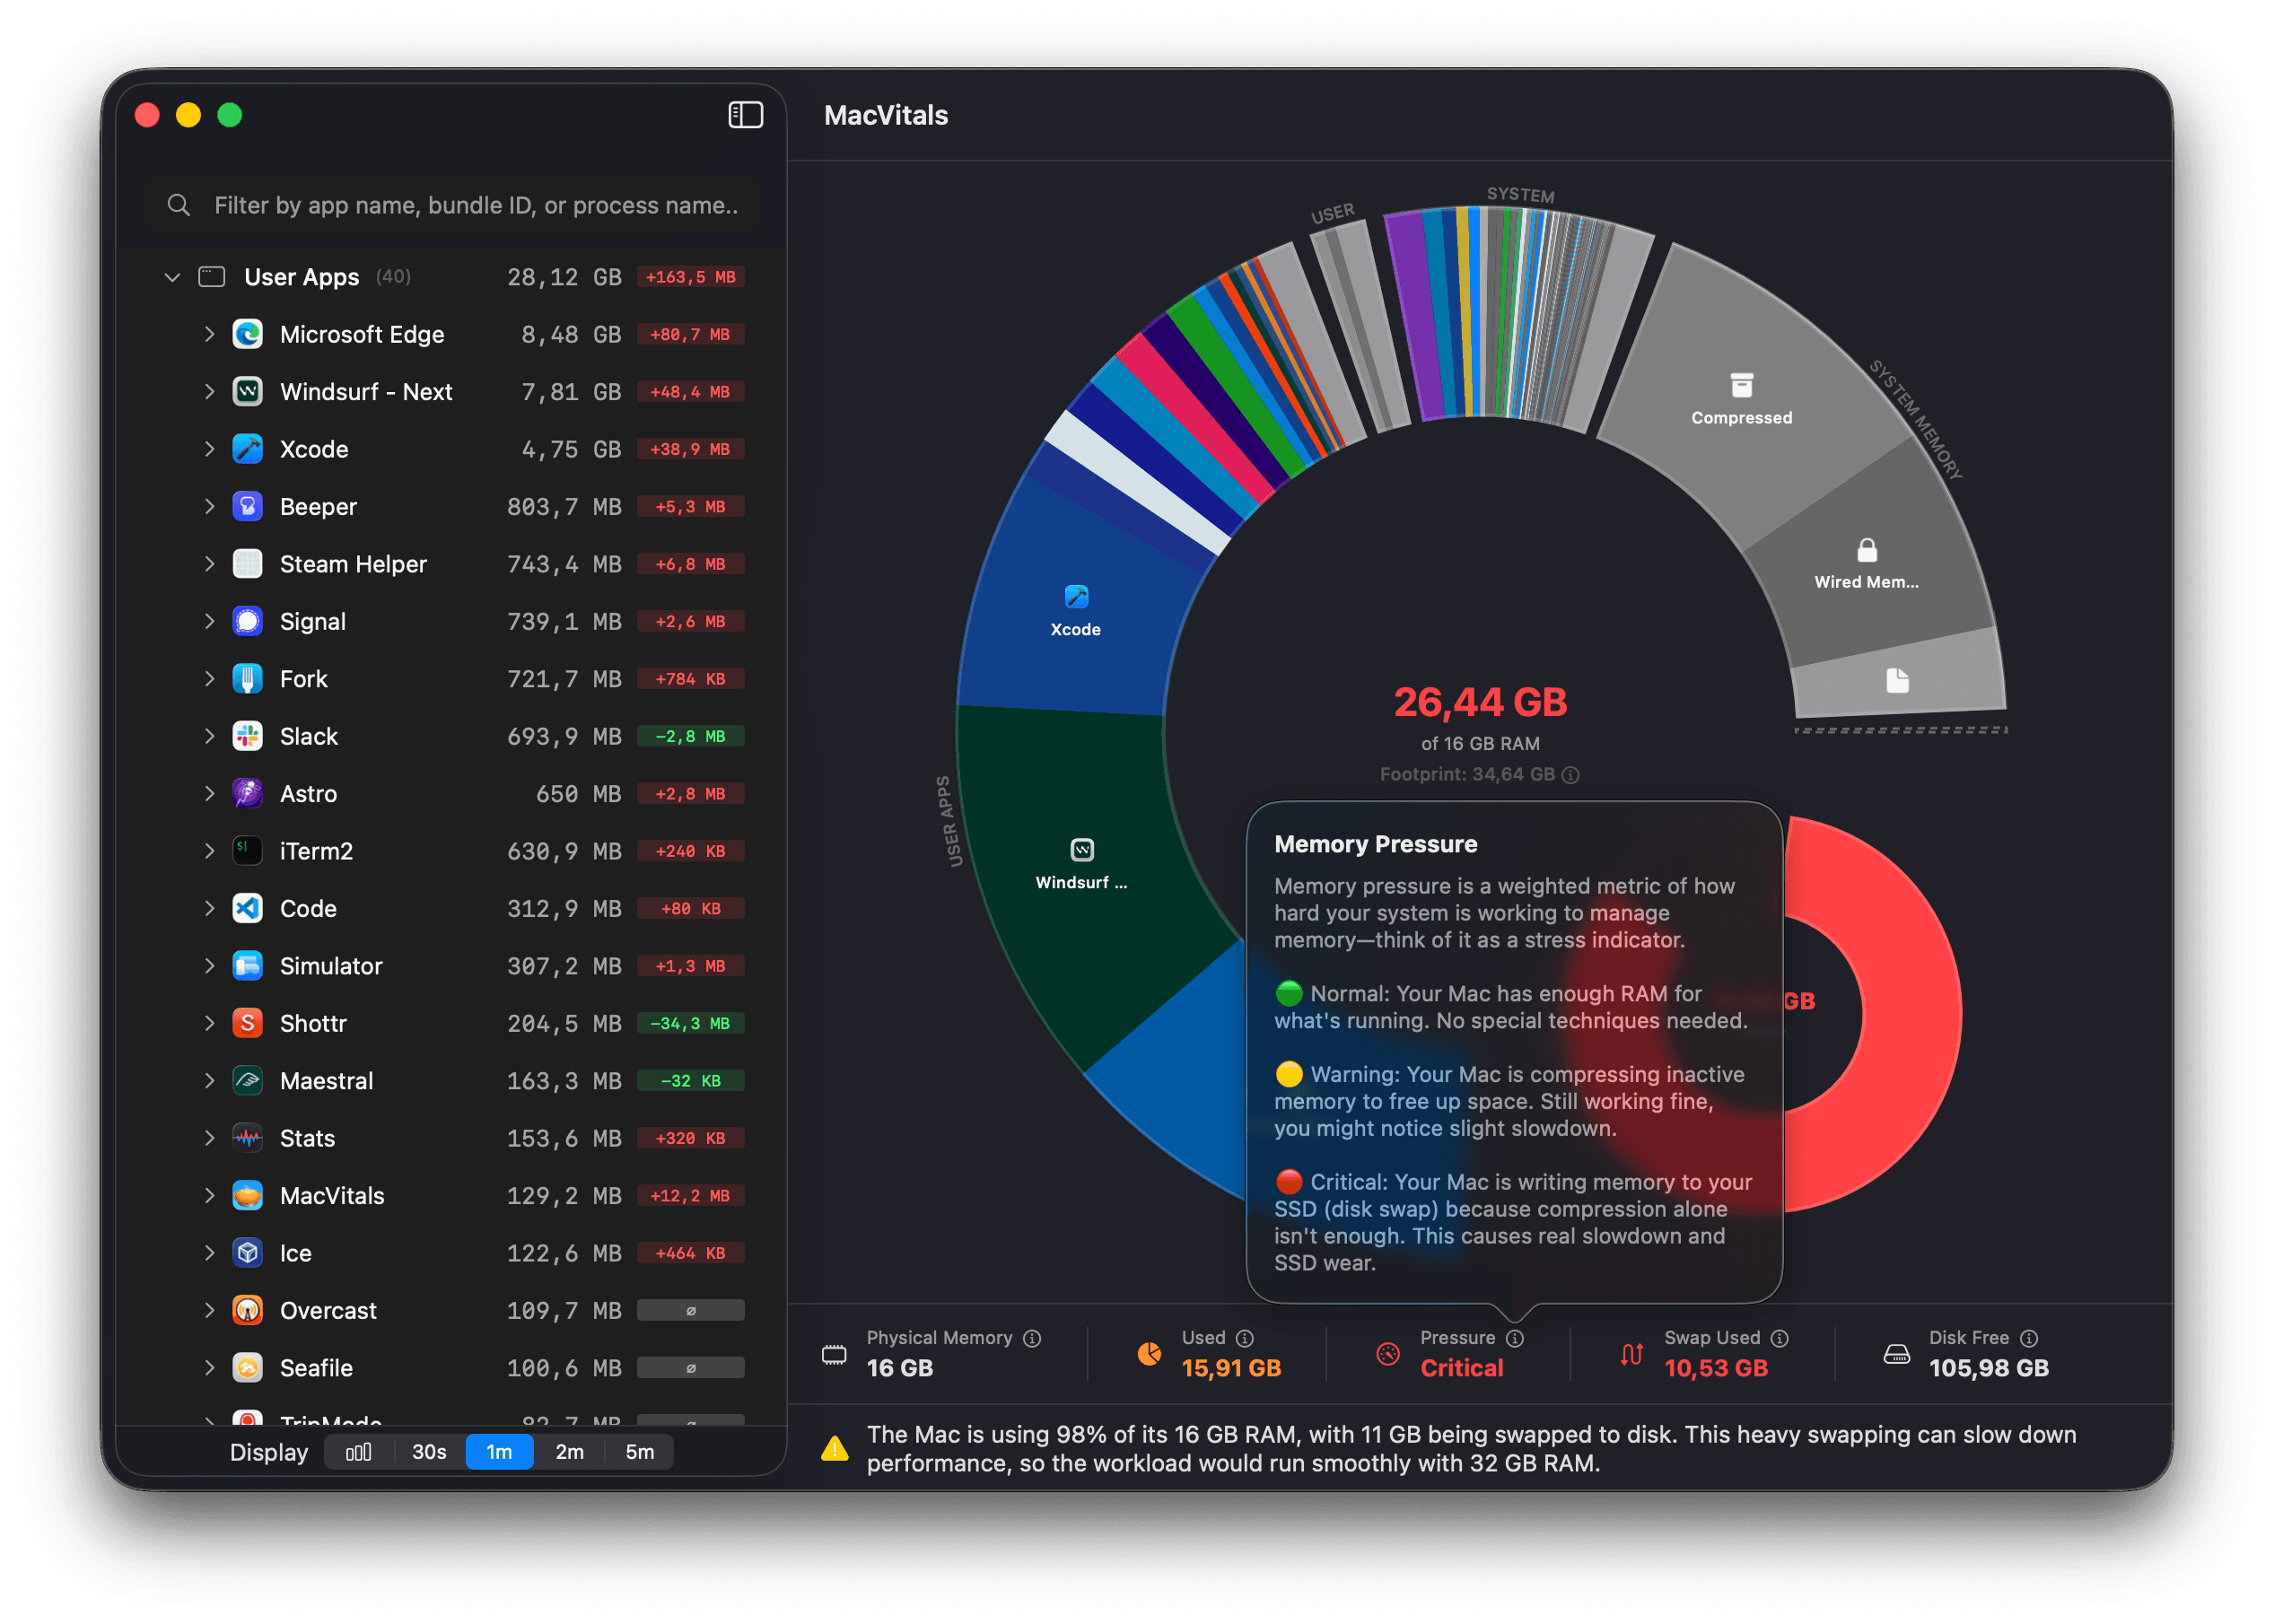The width and height of the screenshot is (2274, 1624).
Task: Switch display interval to 5m
Action: tap(639, 1452)
